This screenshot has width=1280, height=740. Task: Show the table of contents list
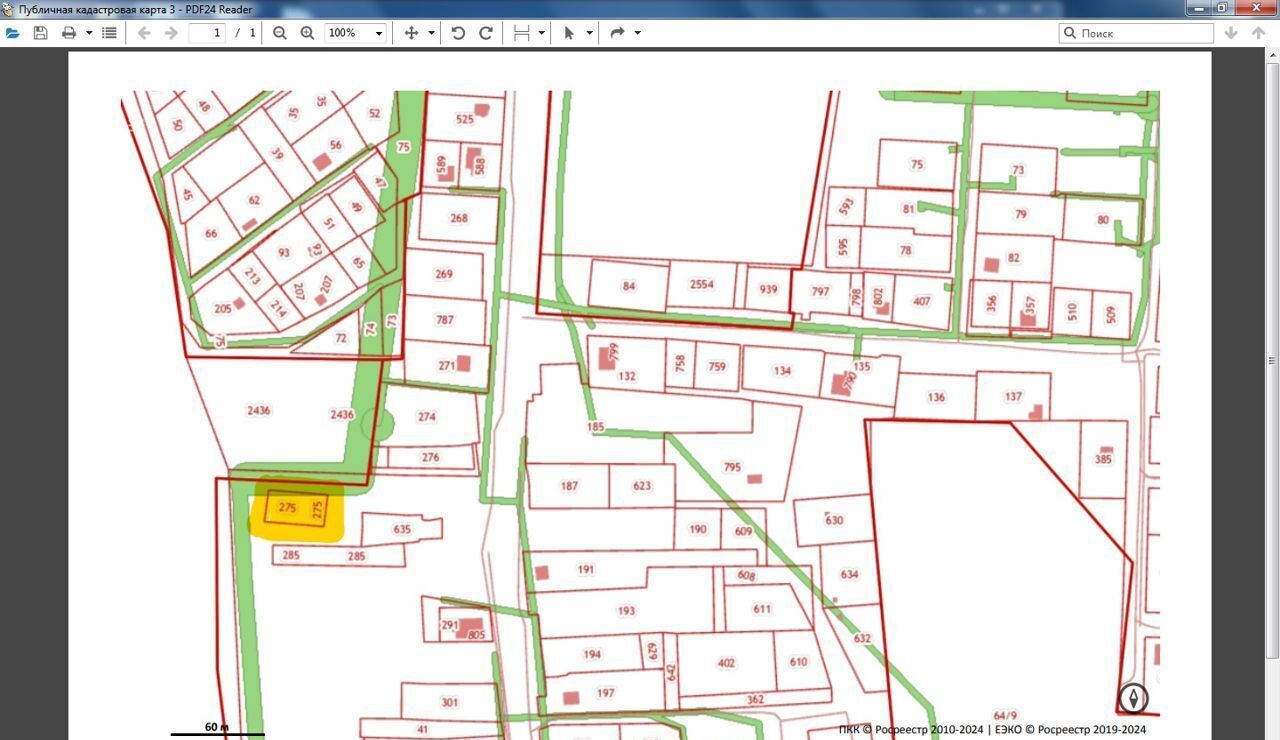pyautogui.click(x=109, y=33)
